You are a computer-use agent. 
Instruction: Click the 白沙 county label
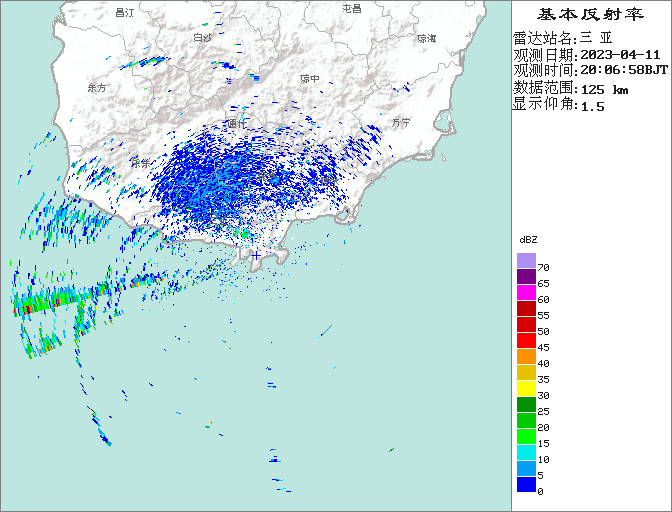tap(202, 38)
